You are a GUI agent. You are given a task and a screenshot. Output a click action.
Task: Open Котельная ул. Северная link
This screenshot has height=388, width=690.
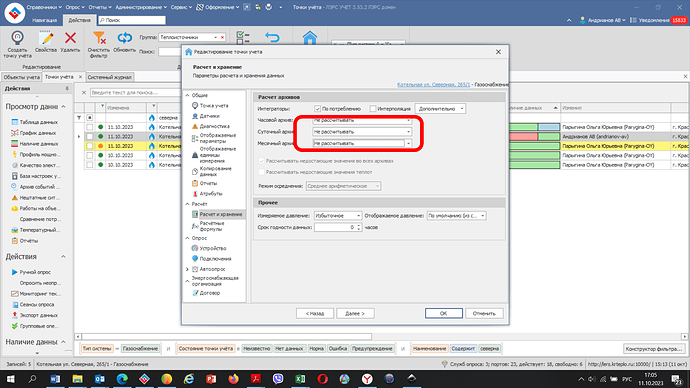(x=433, y=84)
